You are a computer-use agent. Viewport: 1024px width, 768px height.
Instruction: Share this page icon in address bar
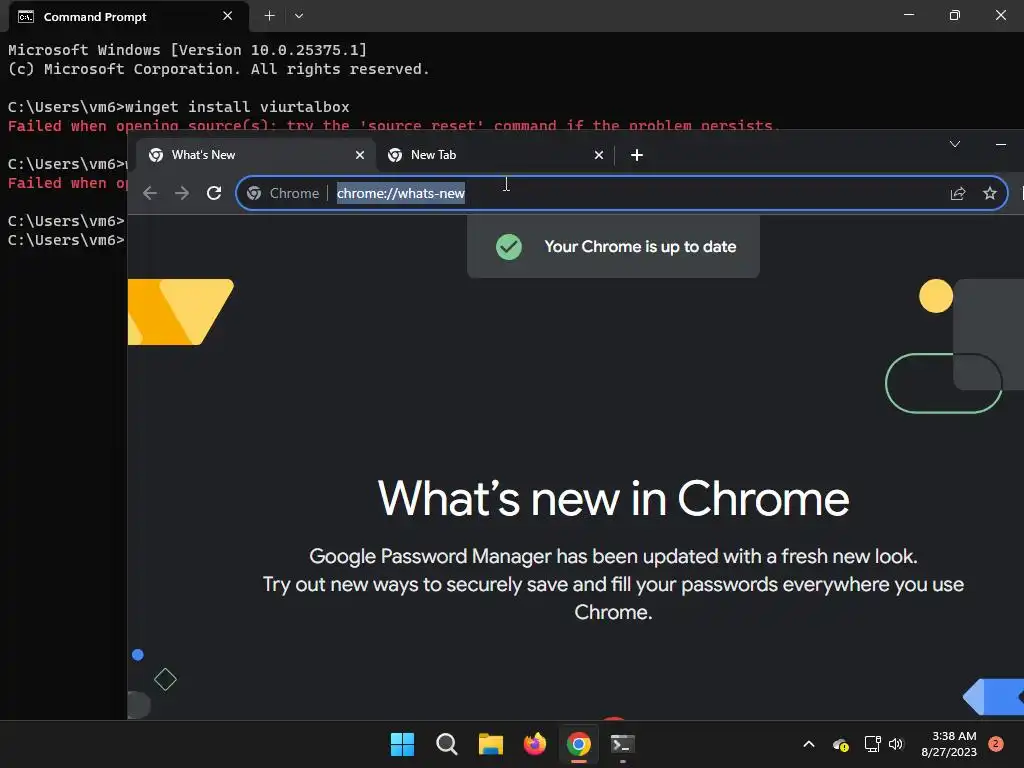pyautogui.click(x=957, y=193)
